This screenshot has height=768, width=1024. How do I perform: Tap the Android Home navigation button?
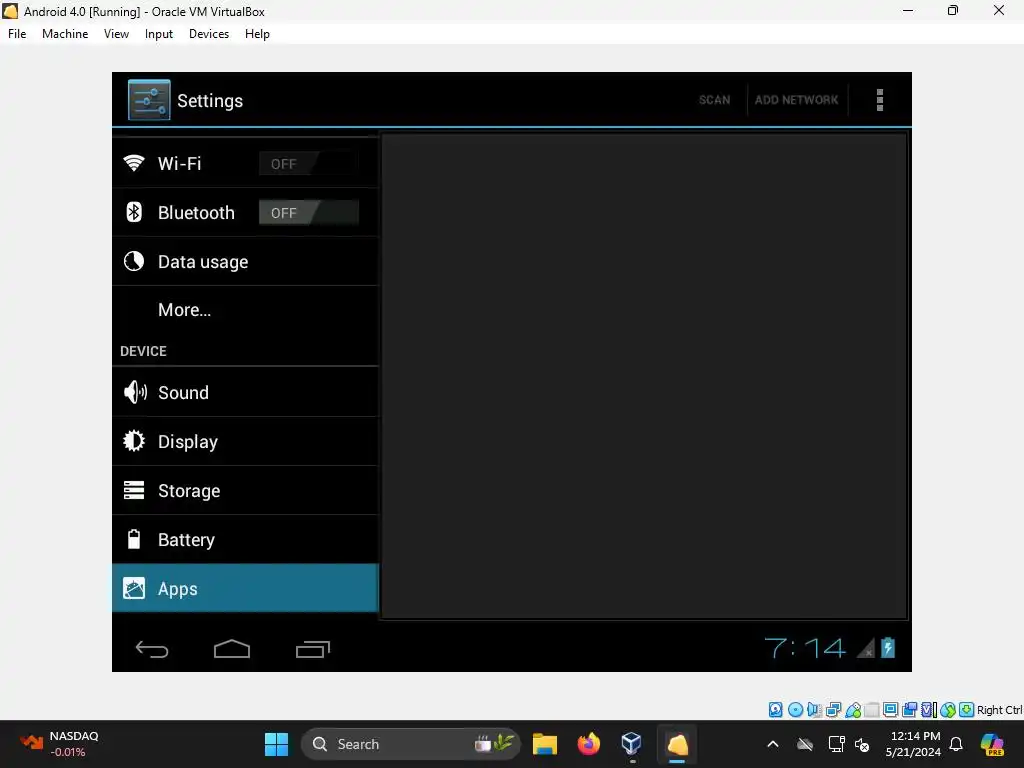pos(232,649)
